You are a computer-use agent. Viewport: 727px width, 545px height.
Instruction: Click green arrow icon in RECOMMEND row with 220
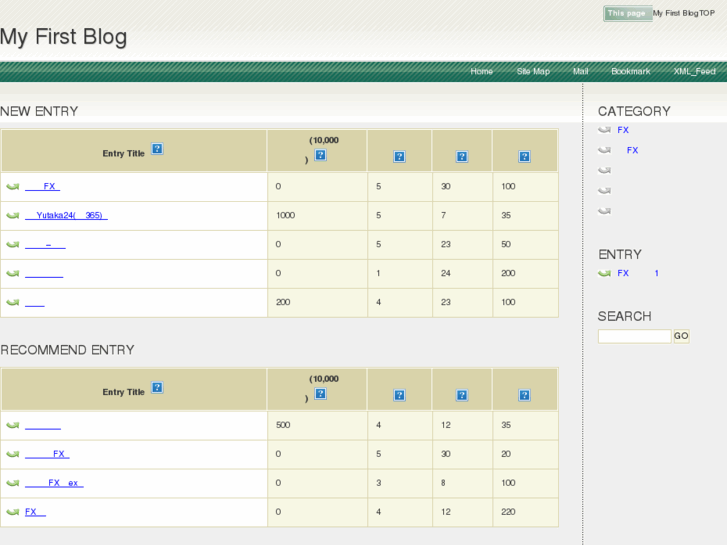(x=13, y=512)
